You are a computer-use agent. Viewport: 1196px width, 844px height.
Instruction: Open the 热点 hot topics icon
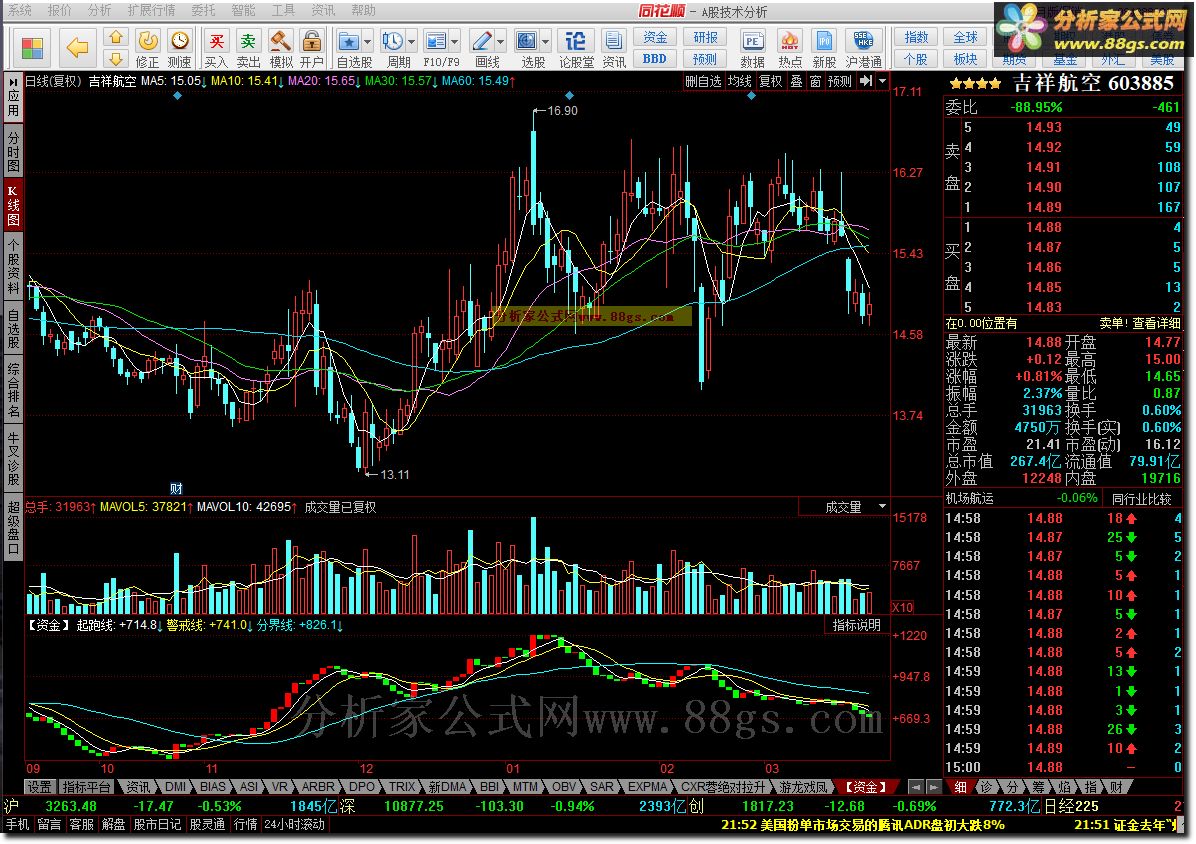[x=789, y=48]
